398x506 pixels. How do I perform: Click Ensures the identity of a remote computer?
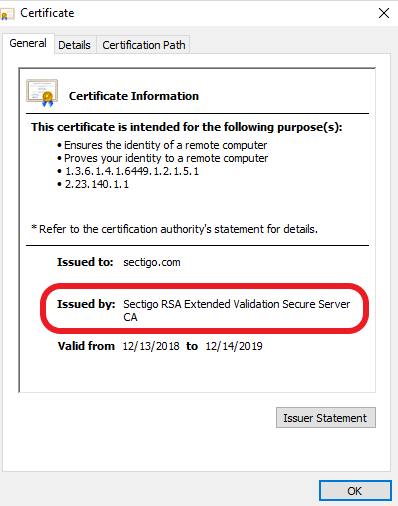[165, 145]
